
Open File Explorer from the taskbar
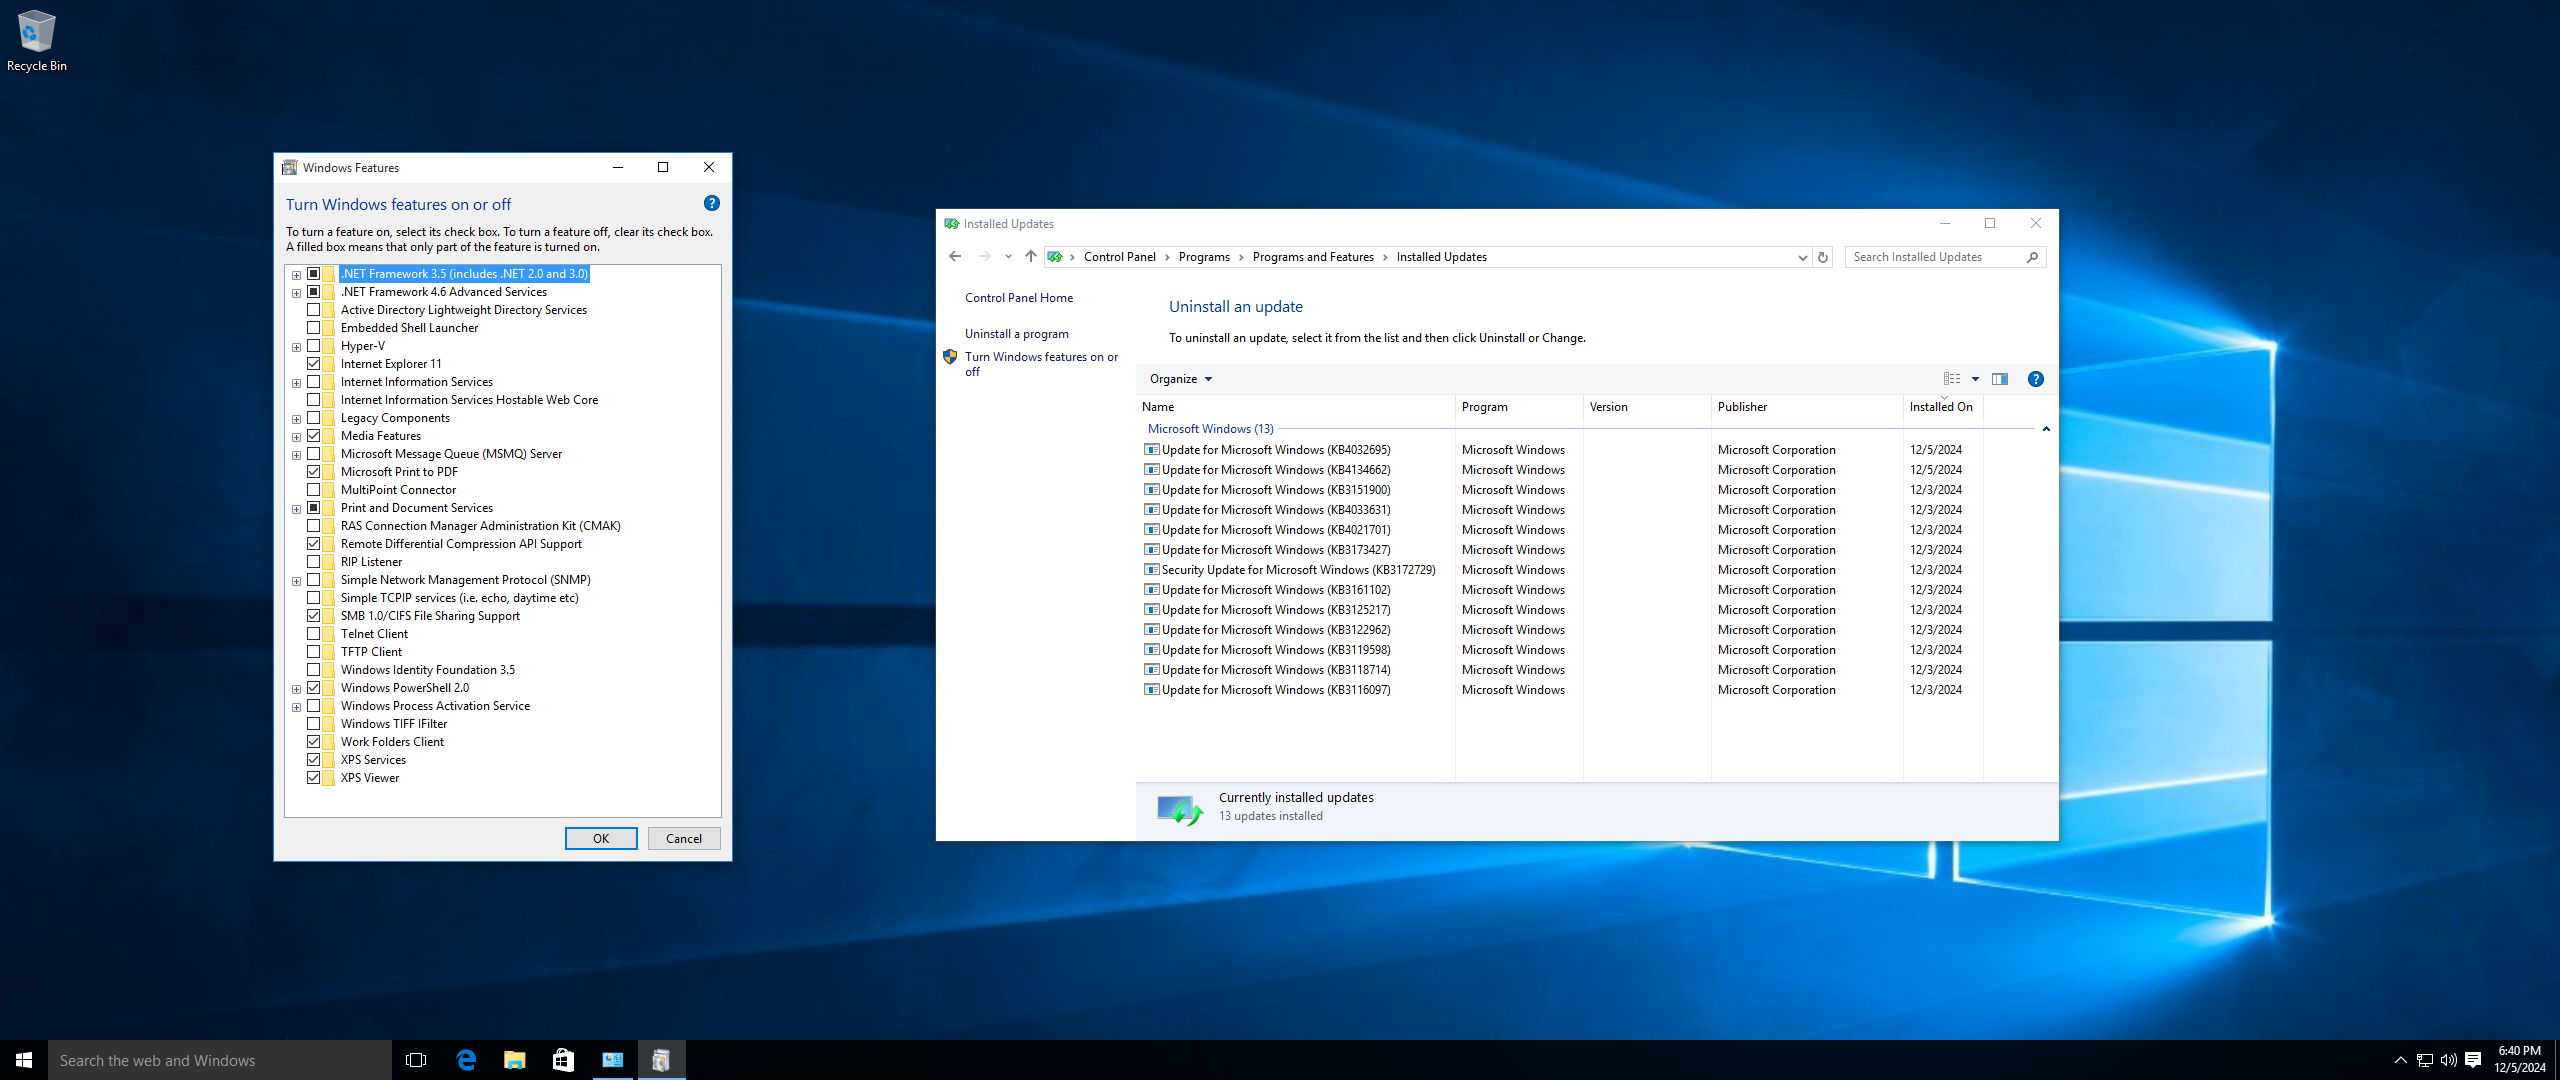(x=515, y=1060)
